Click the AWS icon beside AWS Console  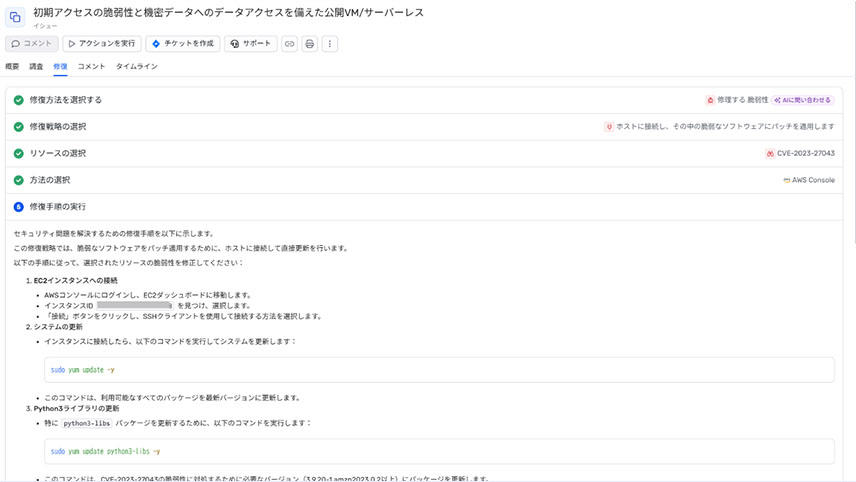[x=787, y=180]
